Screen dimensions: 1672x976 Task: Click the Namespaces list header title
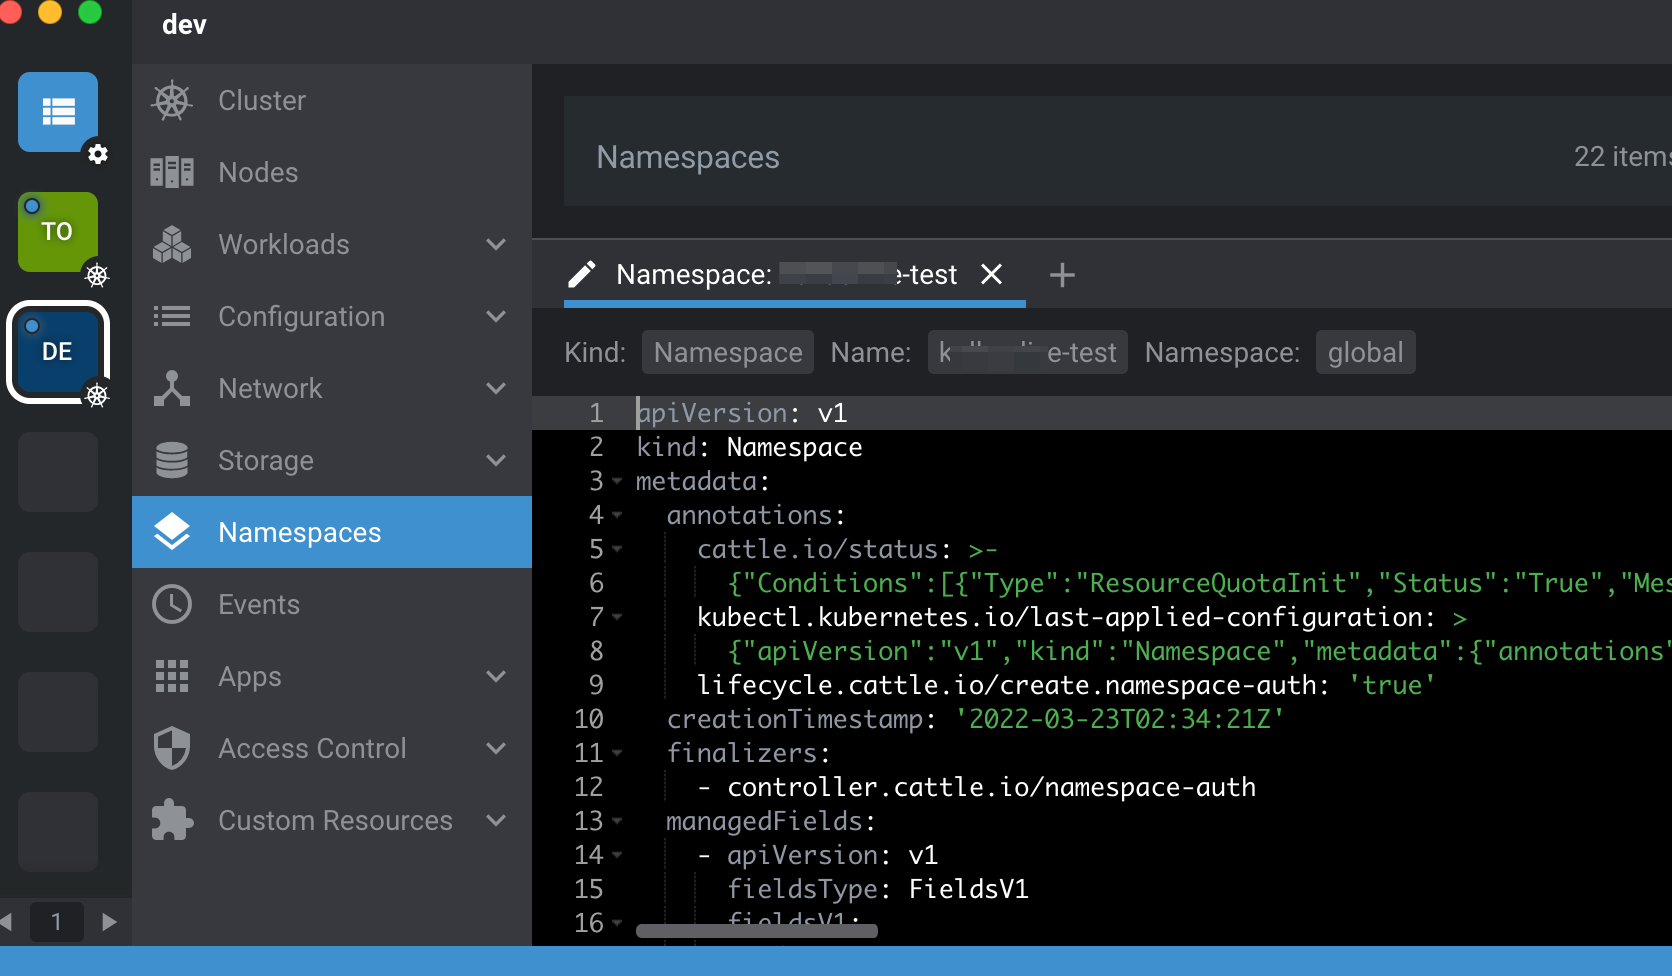click(x=688, y=157)
